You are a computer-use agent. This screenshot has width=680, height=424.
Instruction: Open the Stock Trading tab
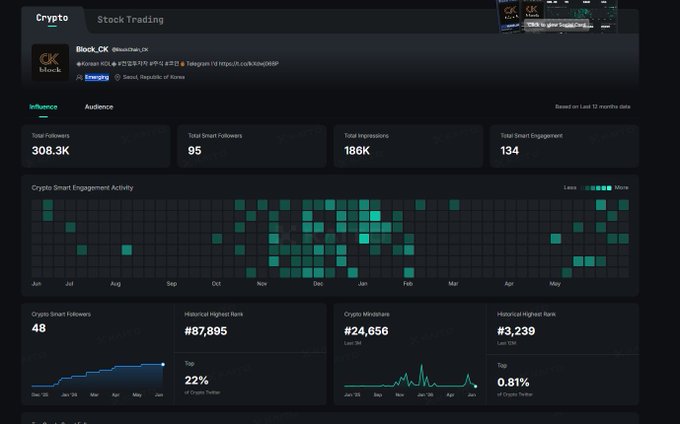pos(130,20)
